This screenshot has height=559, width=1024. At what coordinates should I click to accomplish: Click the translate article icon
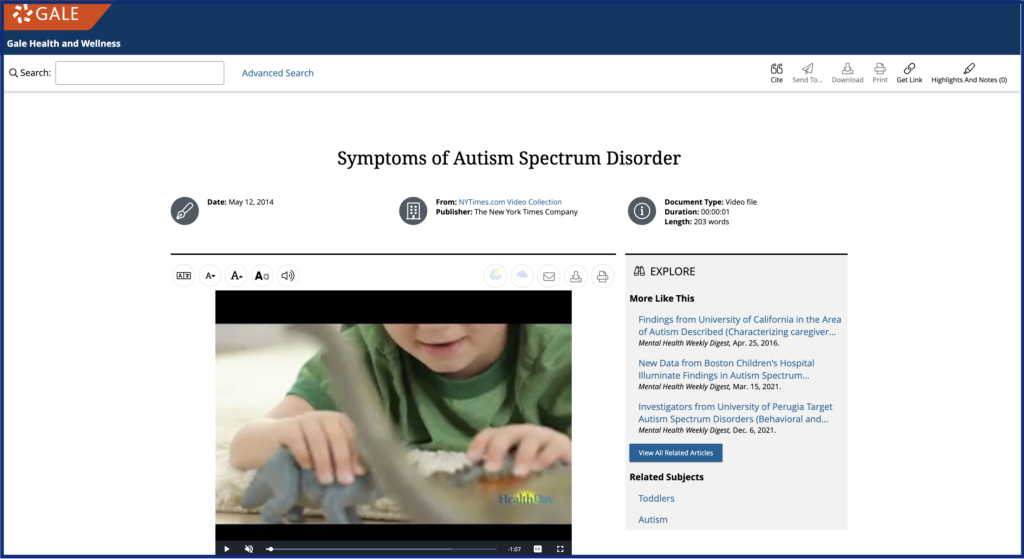[184, 276]
